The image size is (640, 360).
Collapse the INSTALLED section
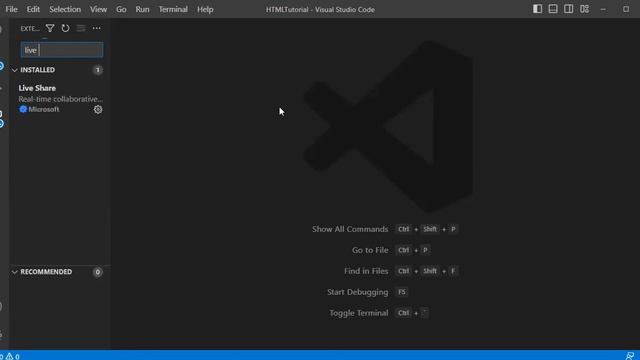tap(15, 70)
